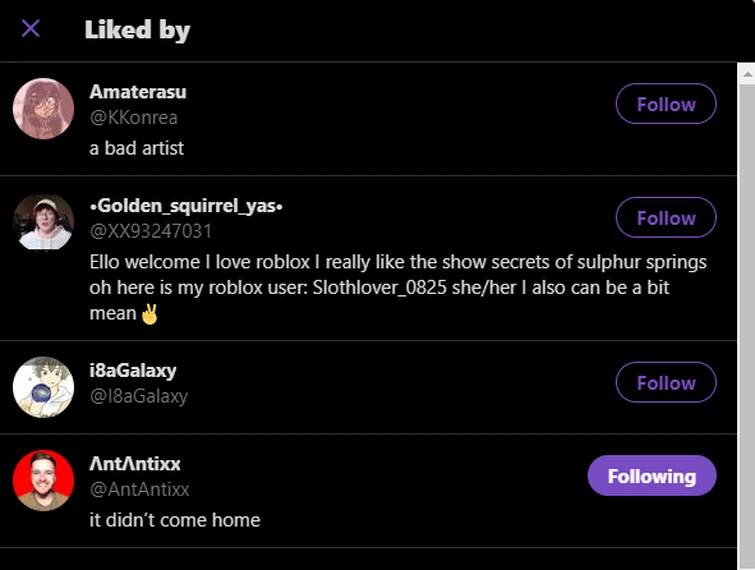
Task: Follow Golden_squirrel_yas account
Action: pyautogui.click(x=665, y=218)
